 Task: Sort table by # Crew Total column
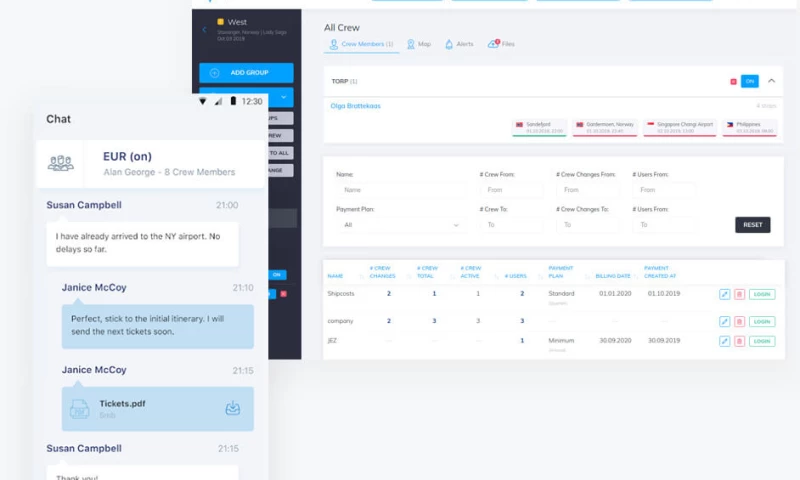(x=427, y=272)
